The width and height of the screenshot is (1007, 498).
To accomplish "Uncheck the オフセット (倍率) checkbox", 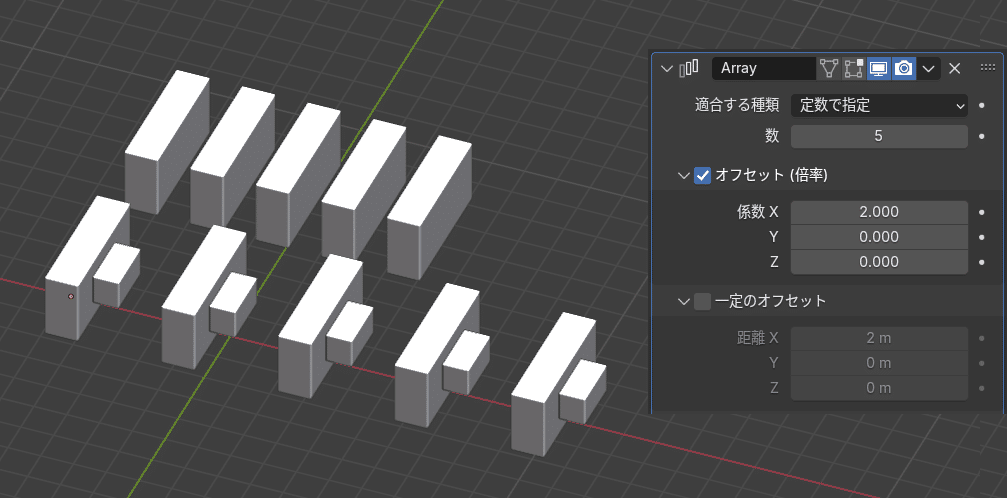I will coord(703,175).
